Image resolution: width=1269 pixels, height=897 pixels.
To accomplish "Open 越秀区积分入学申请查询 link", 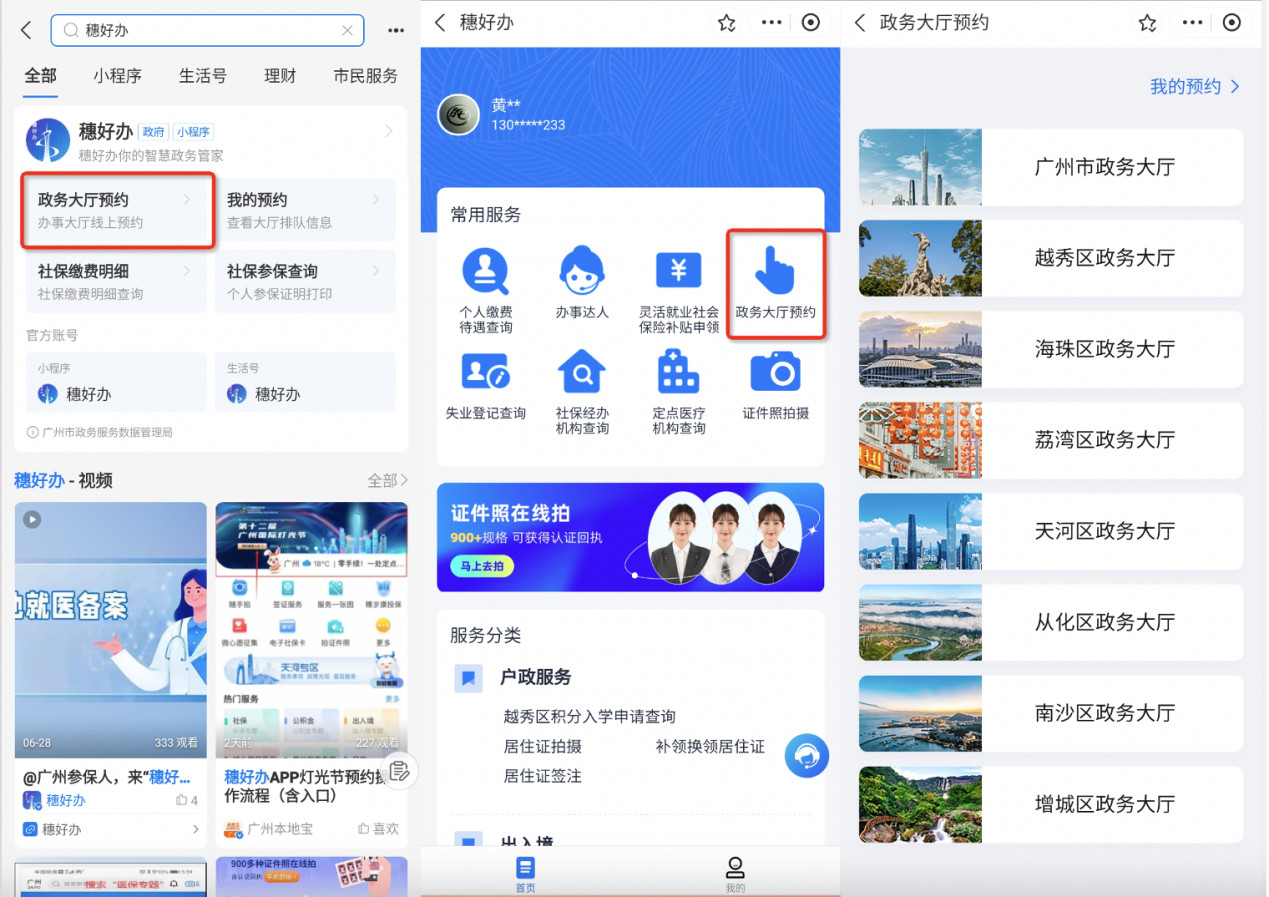I will click(x=590, y=717).
